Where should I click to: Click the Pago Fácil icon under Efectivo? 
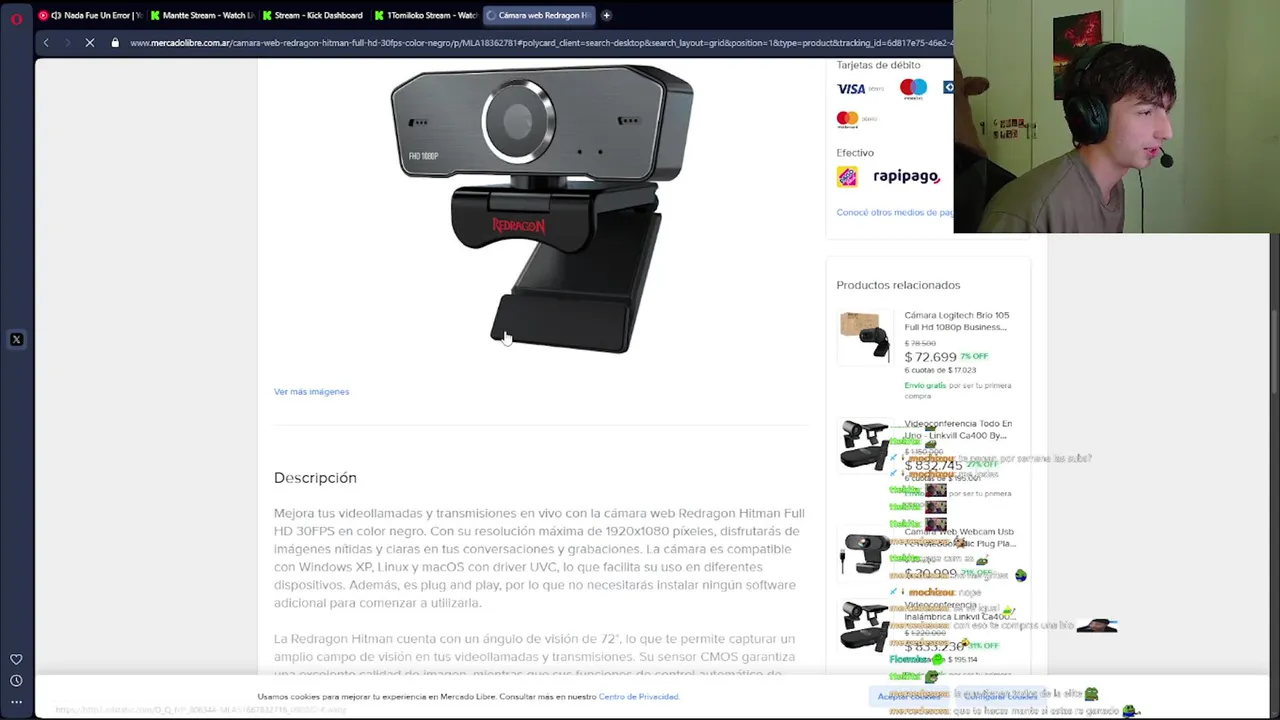pos(847,177)
